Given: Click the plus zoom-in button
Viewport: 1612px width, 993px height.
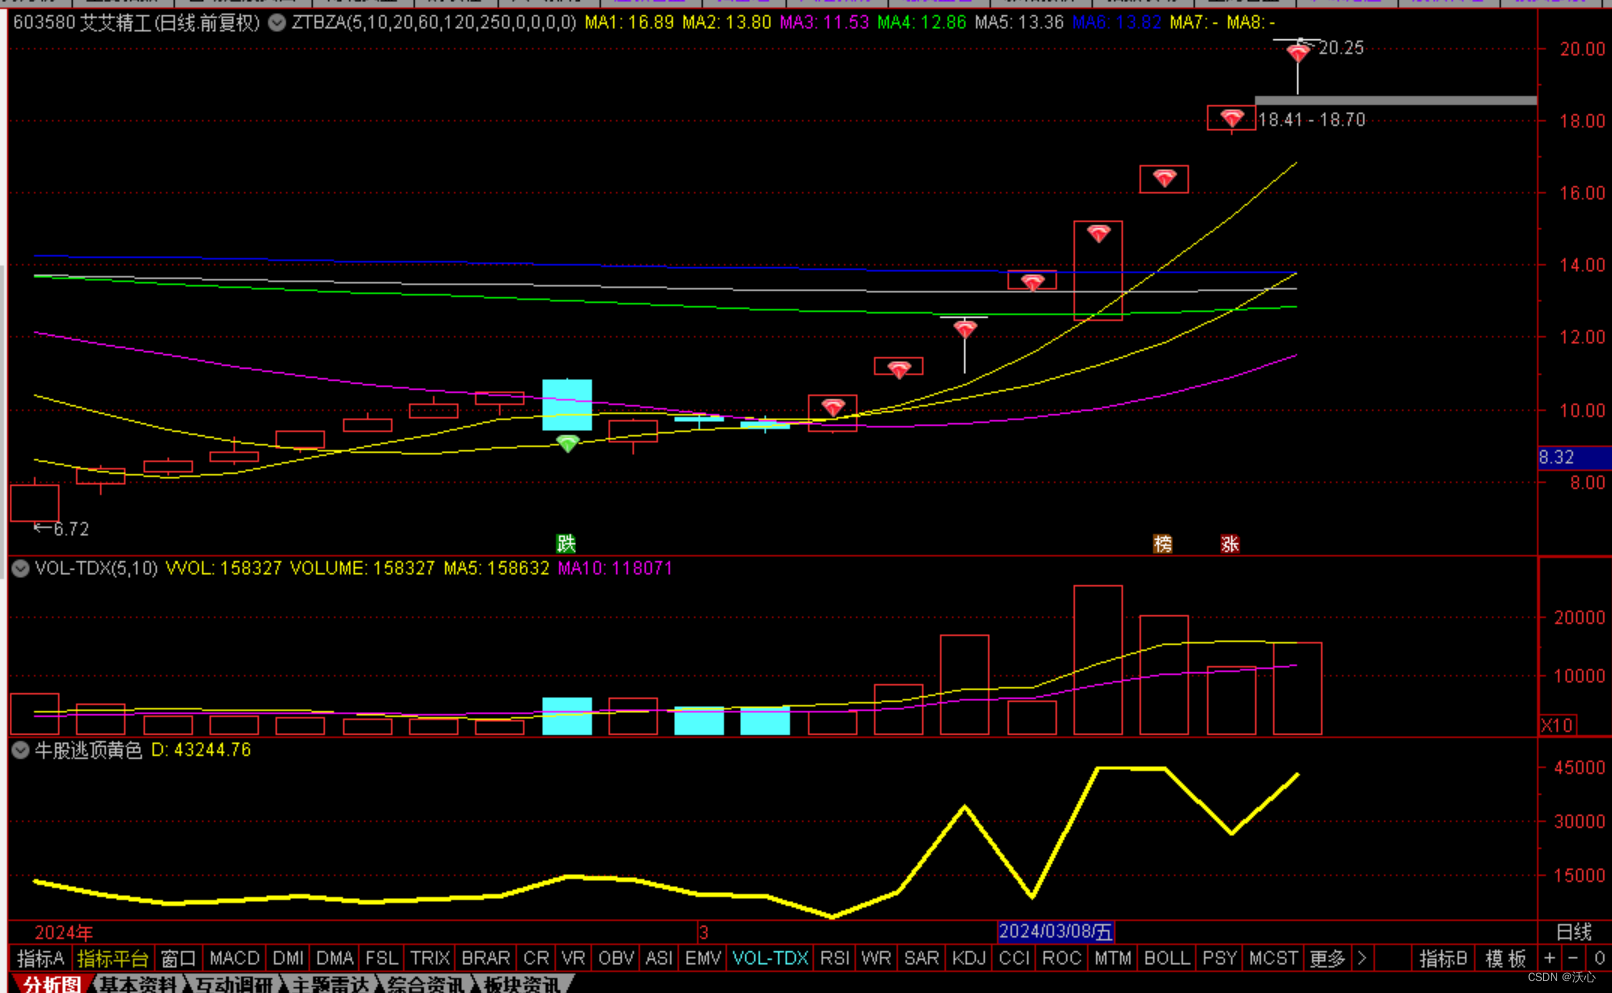Looking at the screenshot, I should click(x=1549, y=958).
